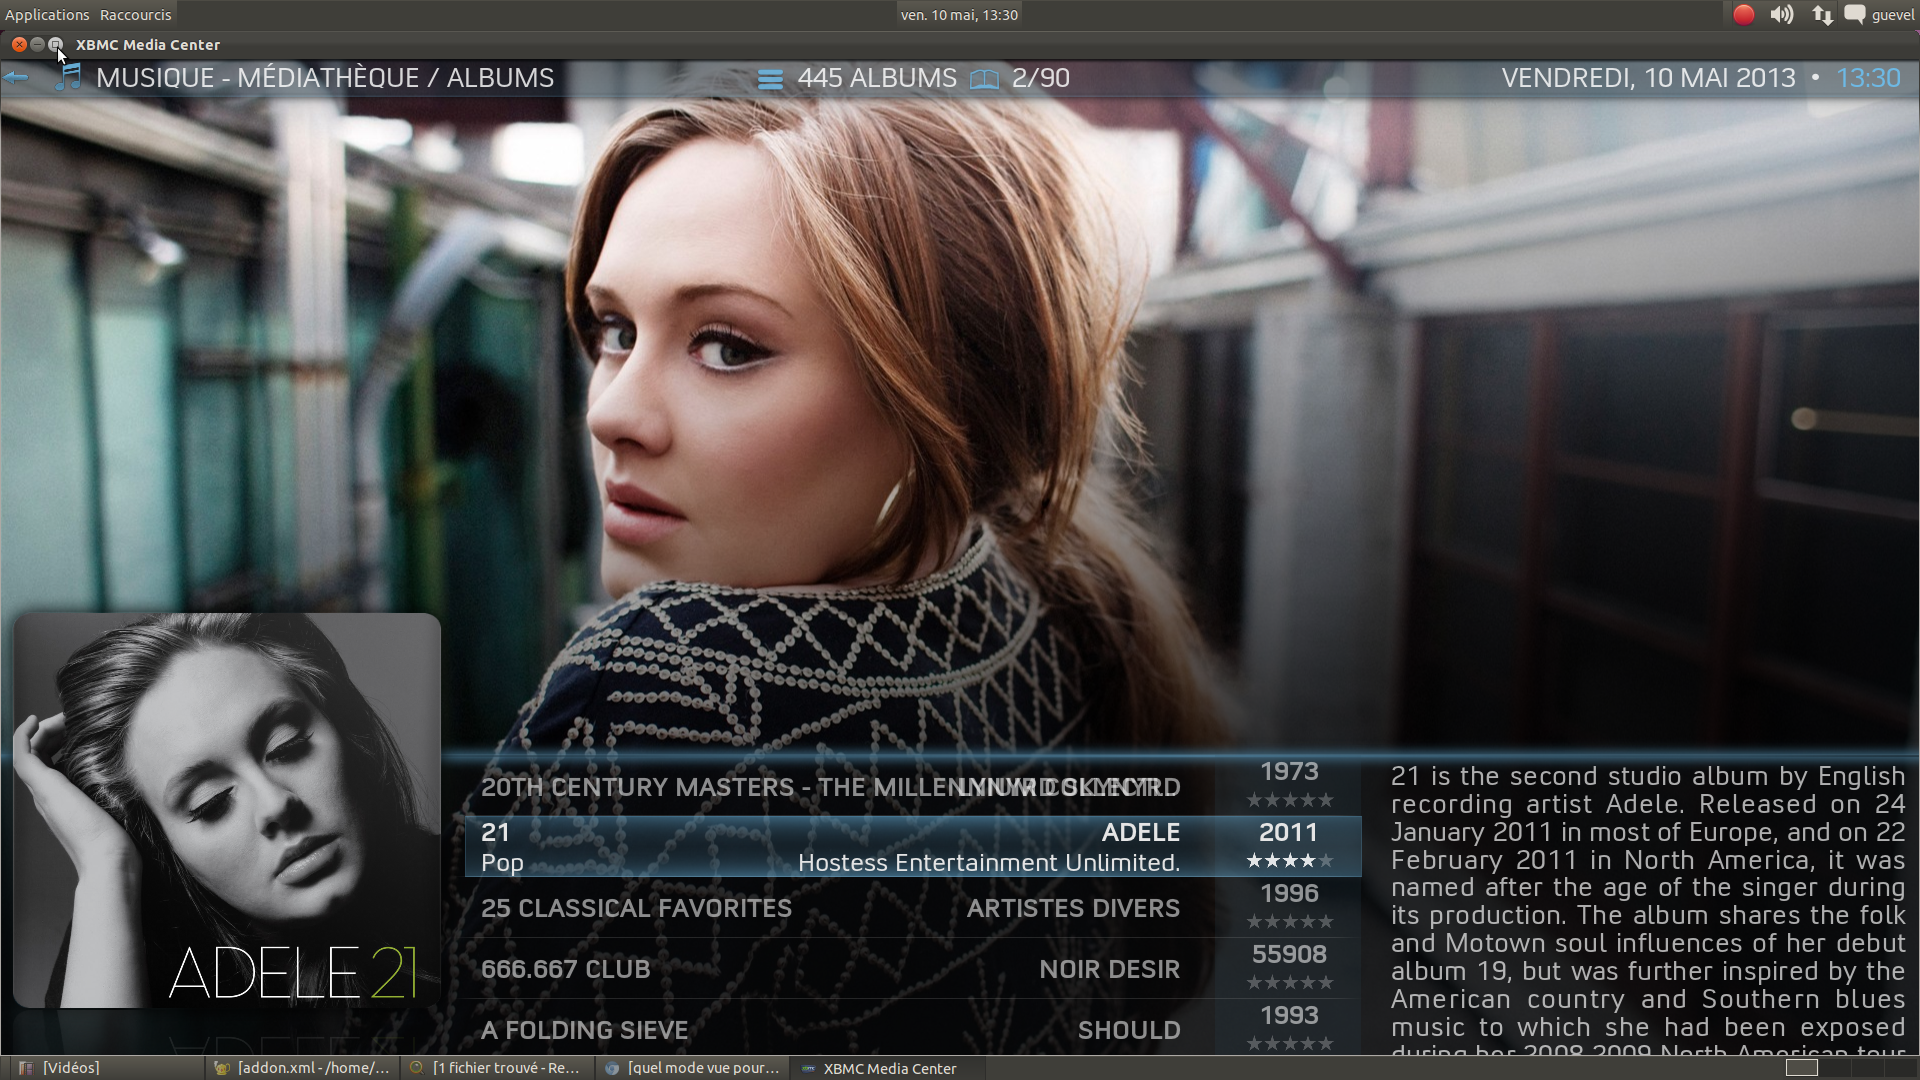Click the year 1996 entry
The image size is (1920, 1080).
click(x=1289, y=893)
